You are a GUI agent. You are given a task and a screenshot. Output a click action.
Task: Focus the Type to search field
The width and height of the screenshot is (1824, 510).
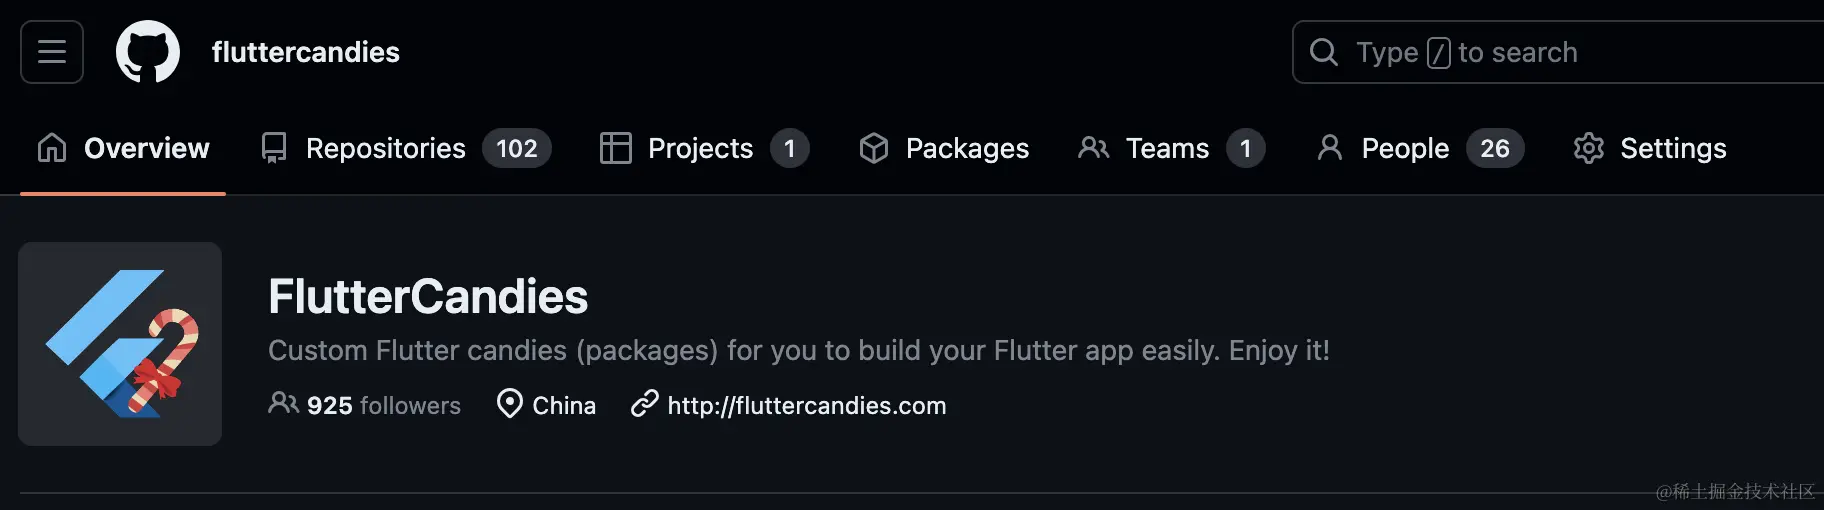1558,52
